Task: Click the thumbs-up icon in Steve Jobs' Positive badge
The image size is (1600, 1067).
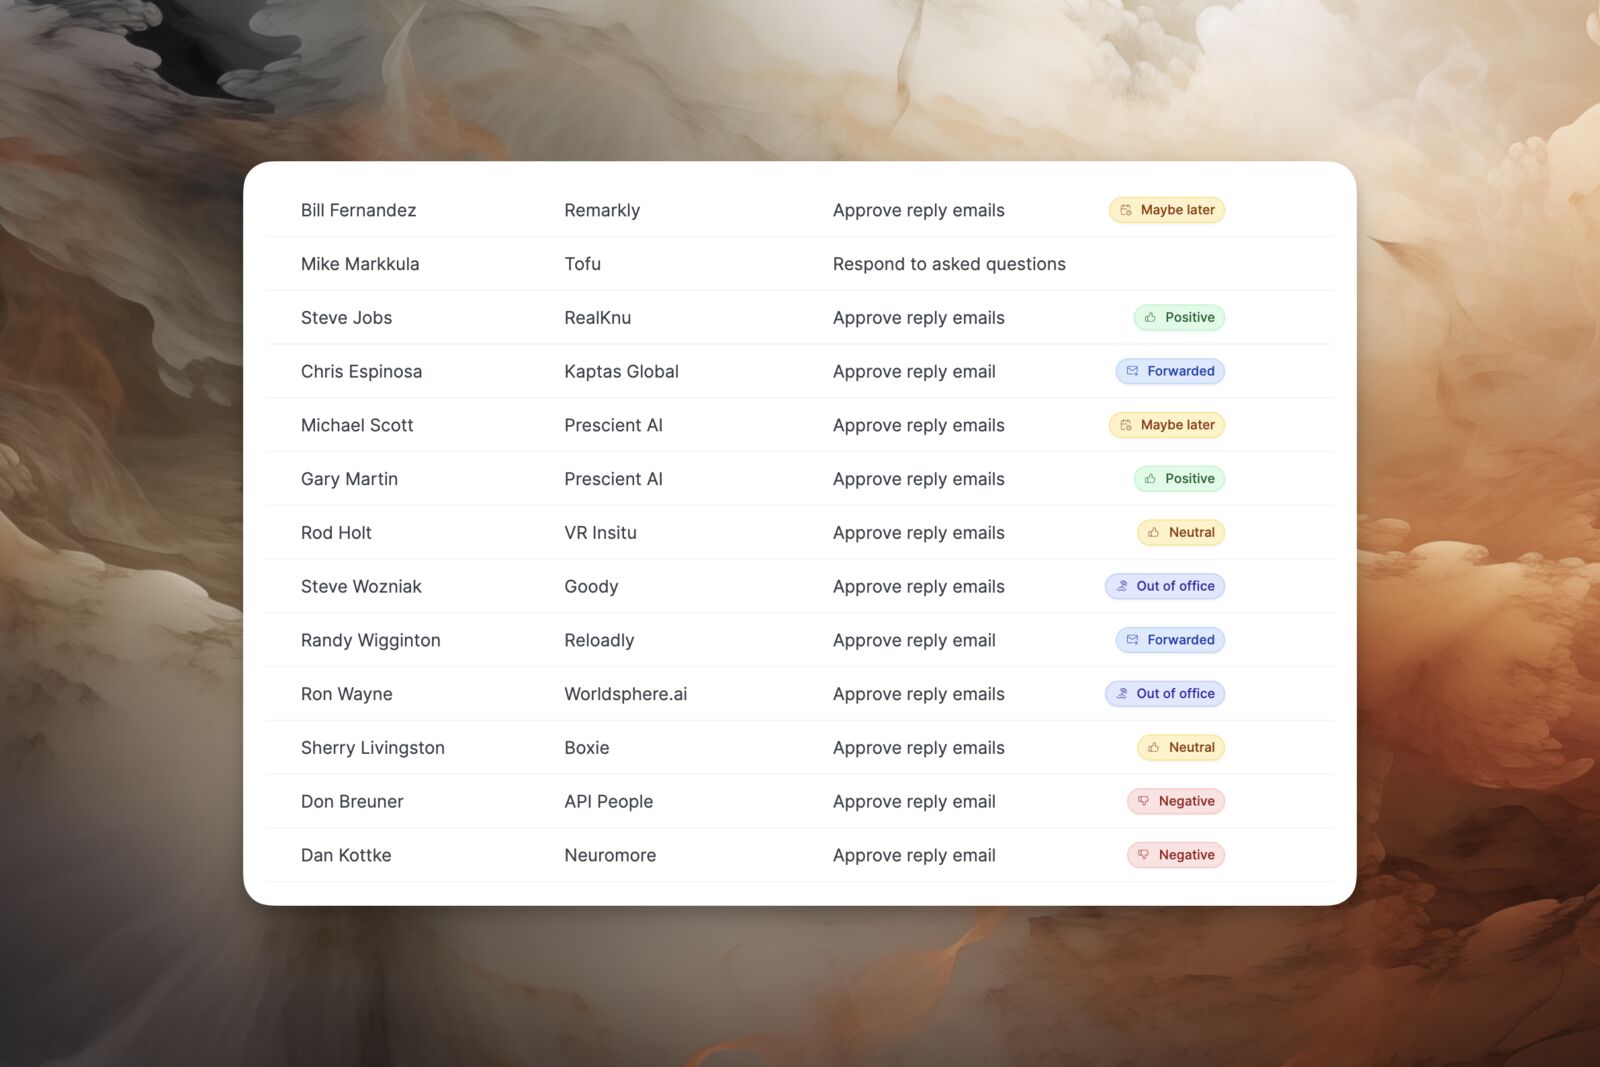Action: point(1148,317)
